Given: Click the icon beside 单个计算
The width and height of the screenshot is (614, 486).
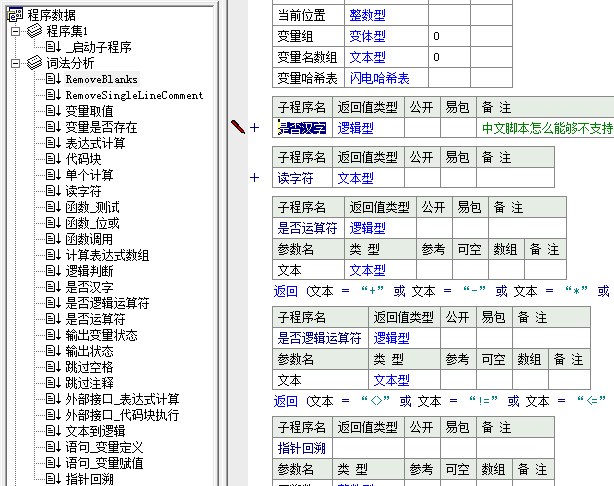Looking at the screenshot, I should (53, 175).
